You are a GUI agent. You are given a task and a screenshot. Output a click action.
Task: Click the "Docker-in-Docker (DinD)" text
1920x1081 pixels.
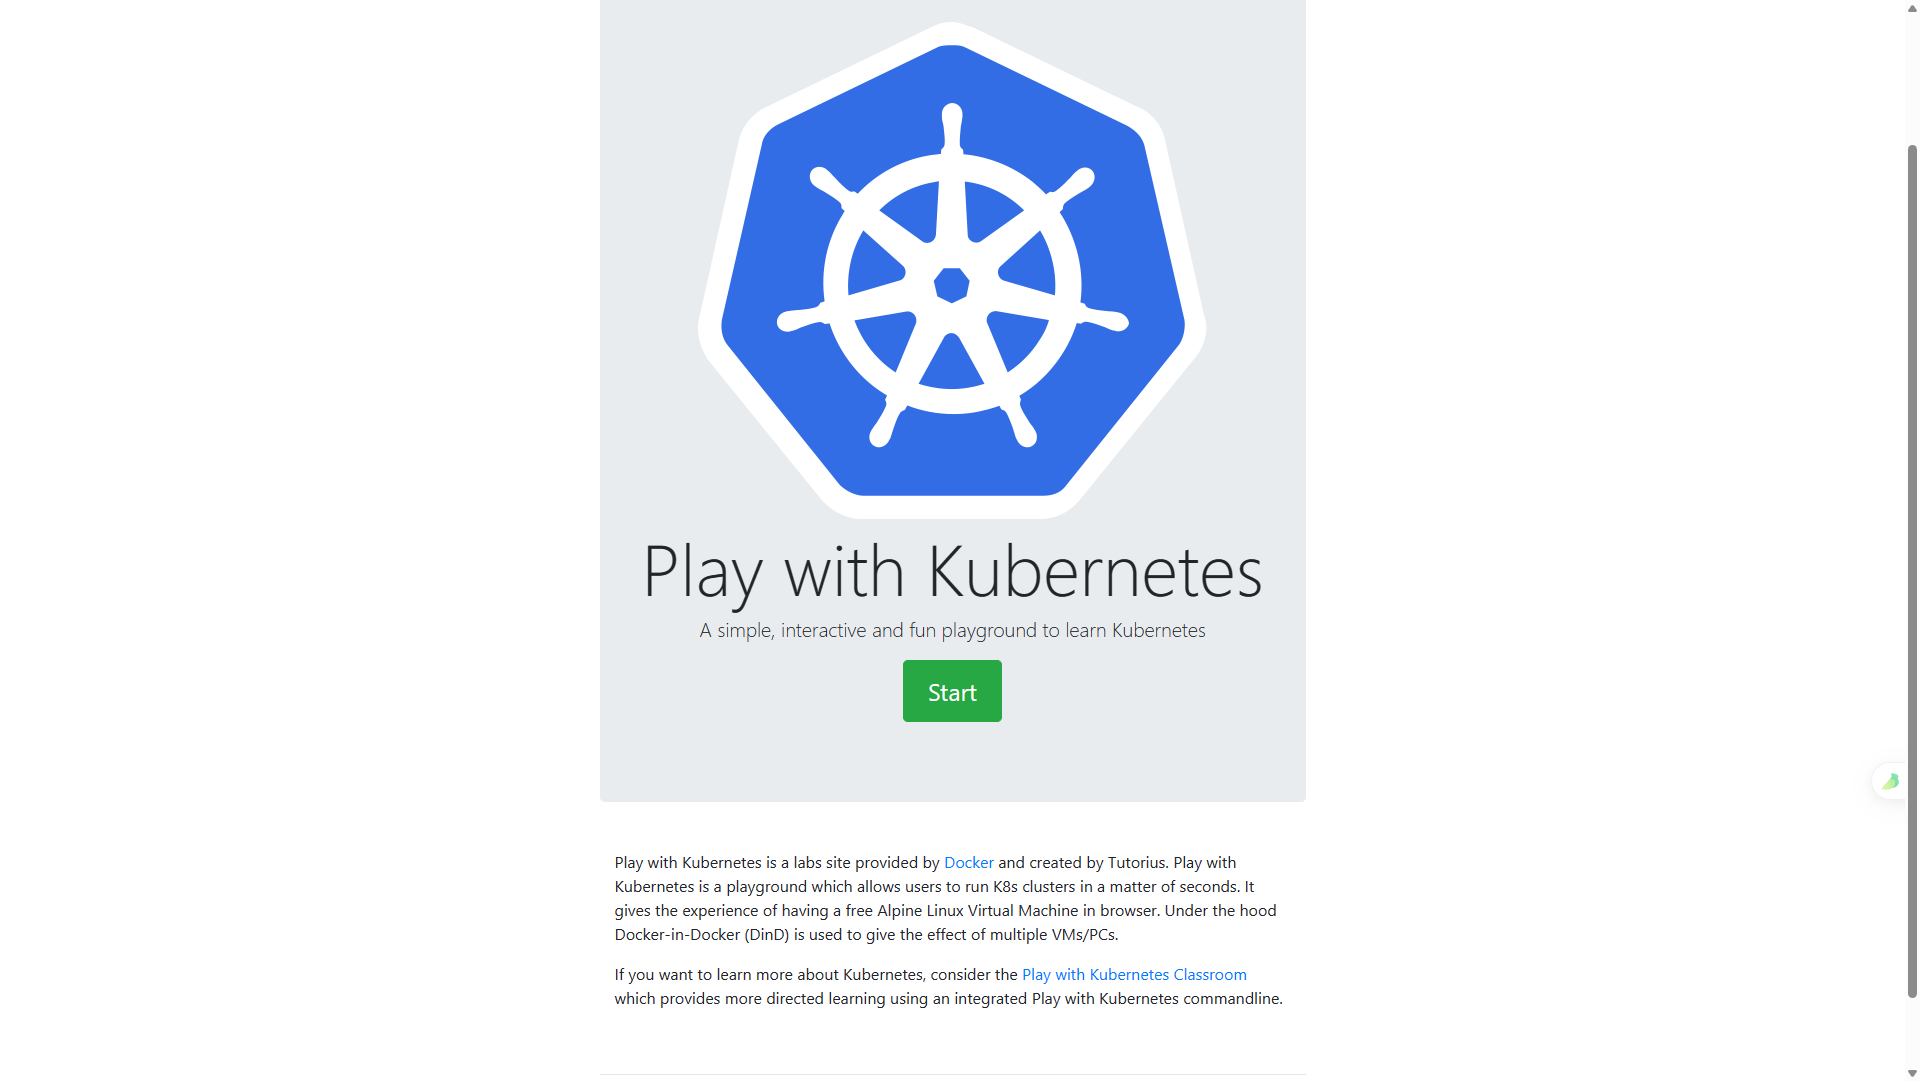[701, 934]
